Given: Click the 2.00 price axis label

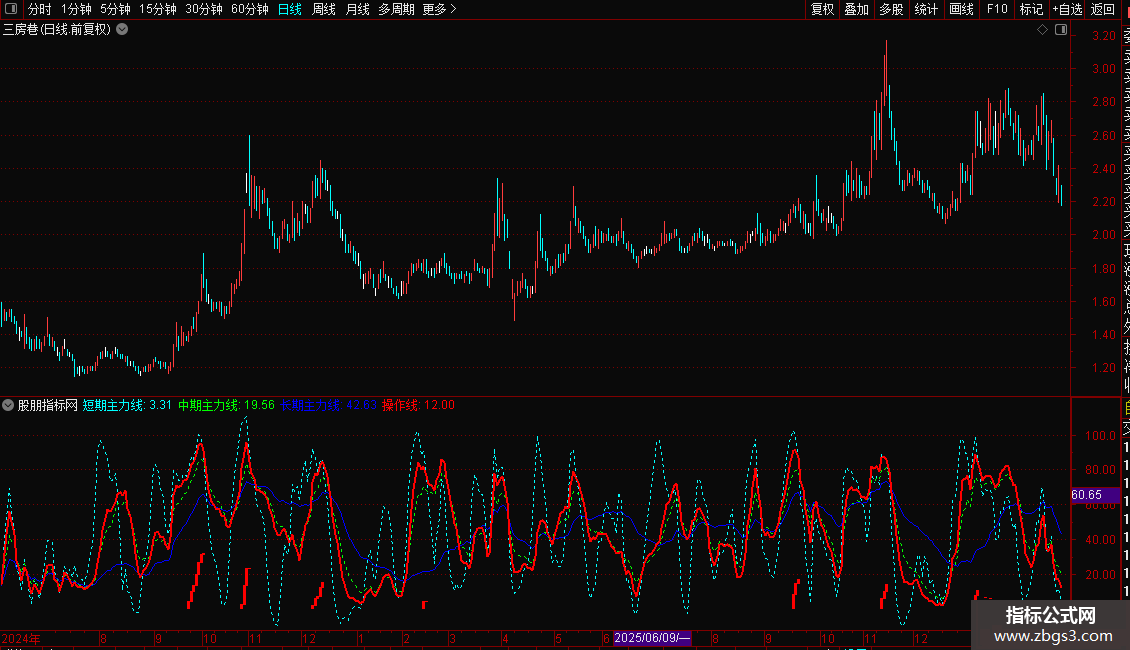Looking at the screenshot, I should (x=1104, y=235).
